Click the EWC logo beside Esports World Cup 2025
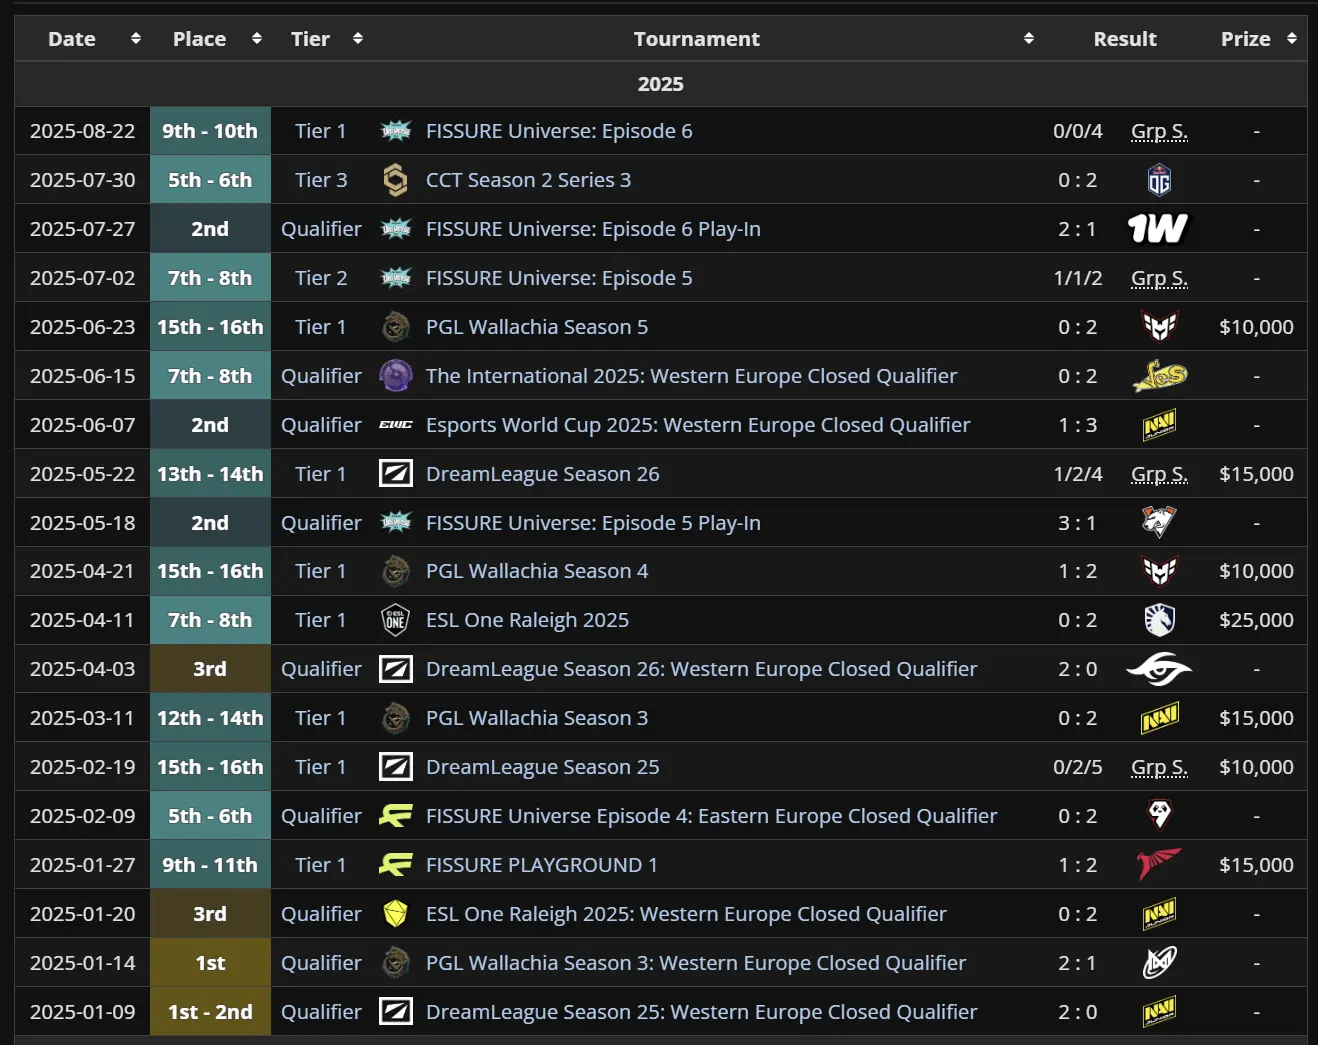This screenshot has height=1045, width=1318. tap(396, 425)
